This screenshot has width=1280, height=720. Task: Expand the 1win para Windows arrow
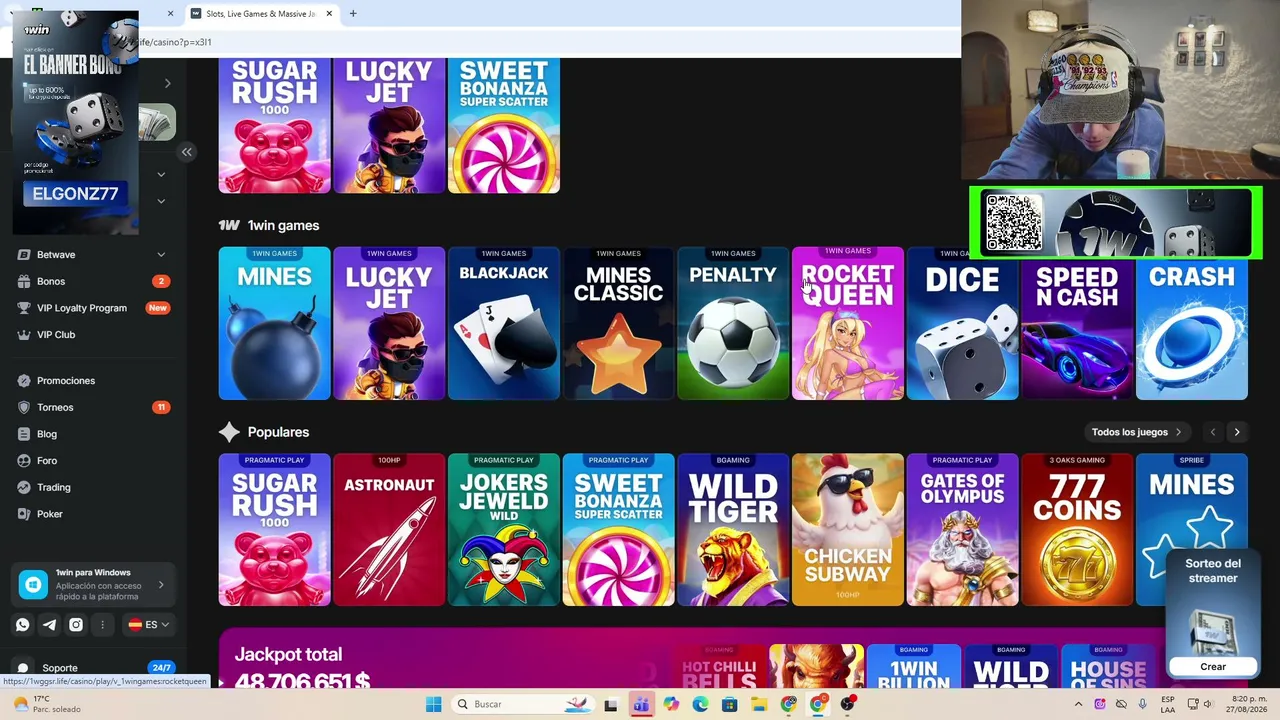(x=161, y=585)
